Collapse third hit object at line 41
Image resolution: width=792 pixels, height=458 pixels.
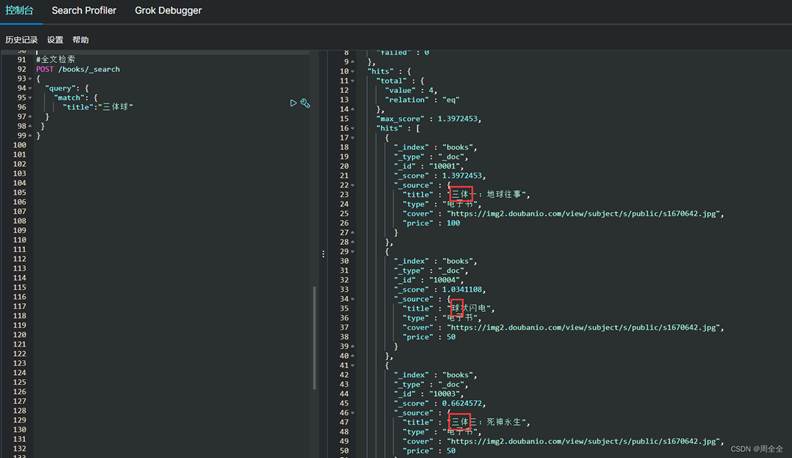point(353,365)
